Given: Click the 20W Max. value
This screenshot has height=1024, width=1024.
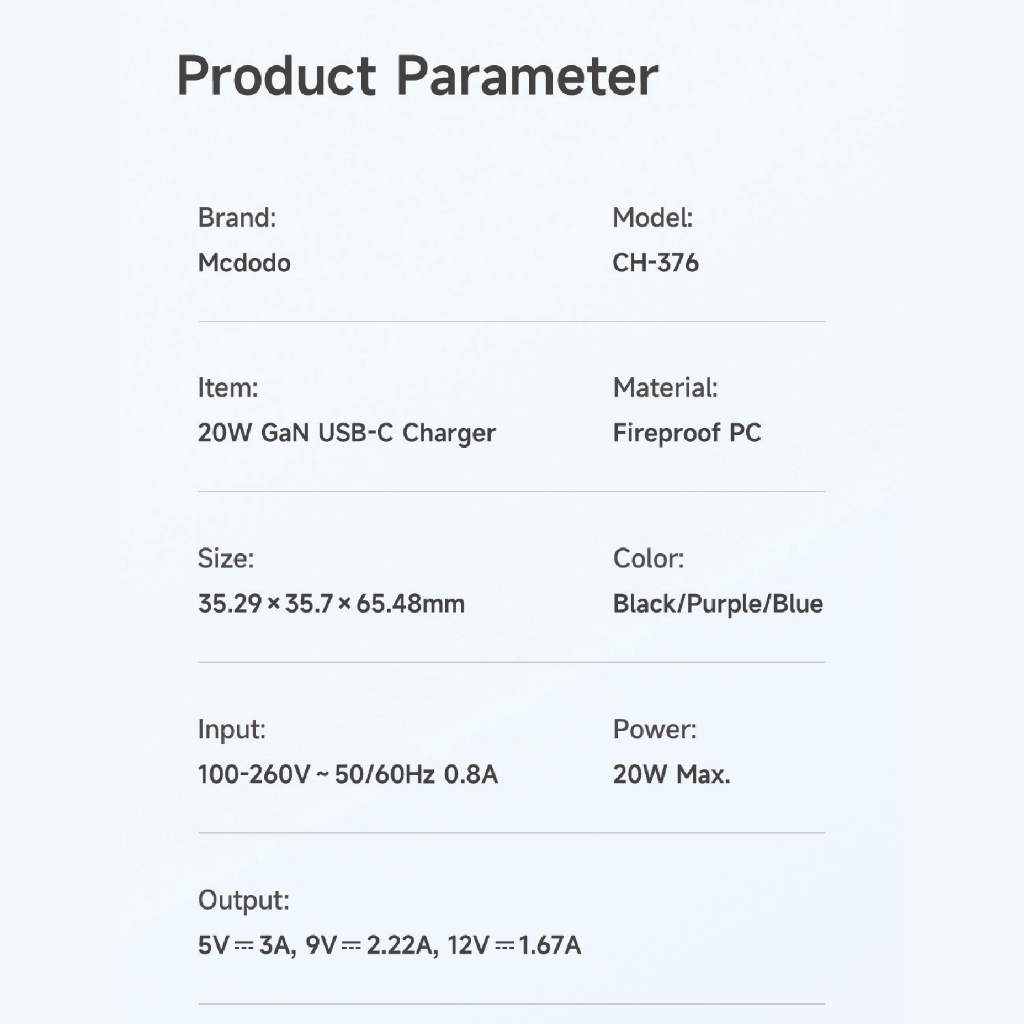Looking at the screenshot, I should point(671,775).
